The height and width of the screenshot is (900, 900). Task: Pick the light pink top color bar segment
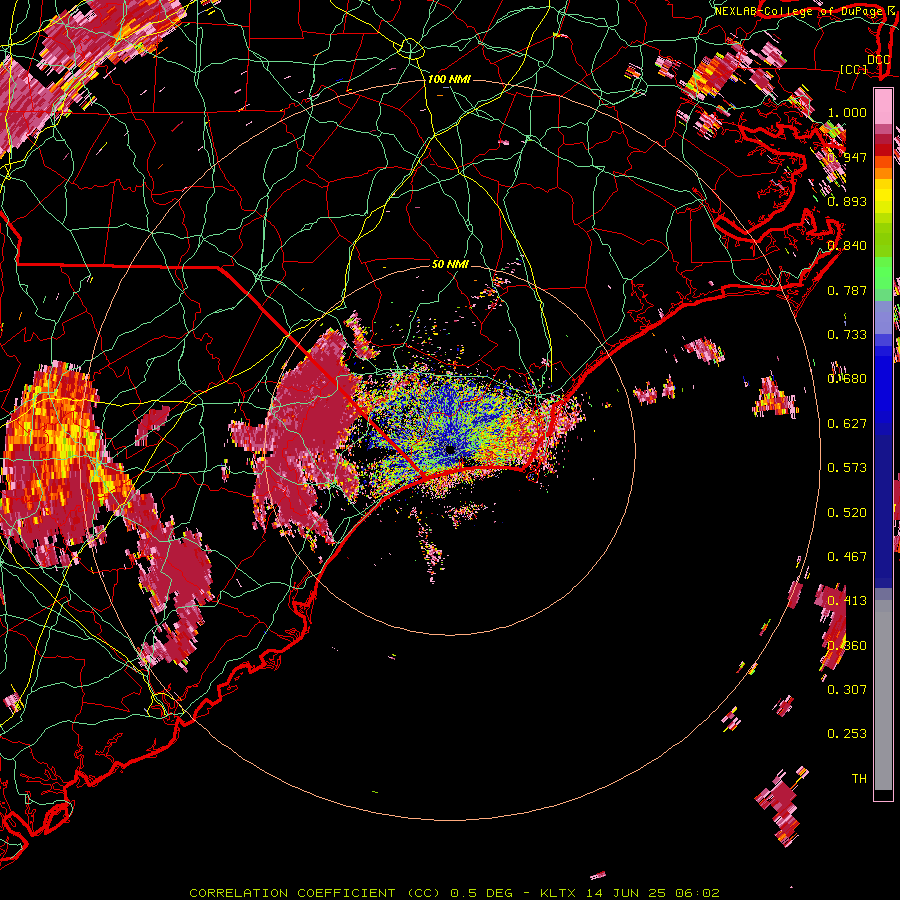click(883, 107)
